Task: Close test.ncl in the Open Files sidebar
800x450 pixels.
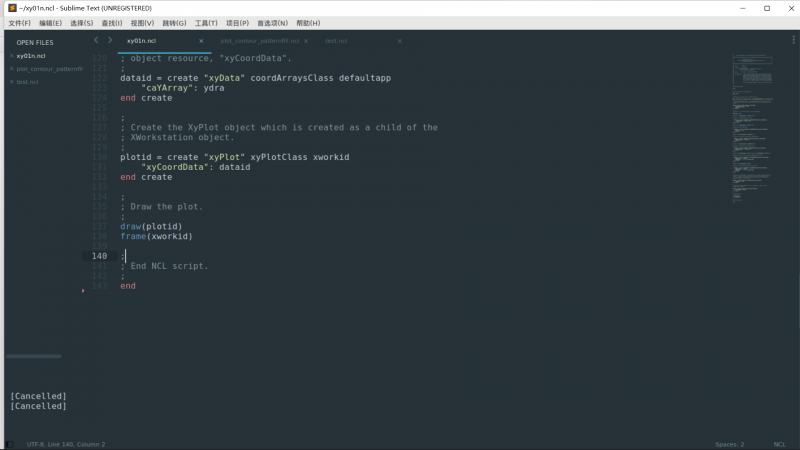Action: click(11, 82)
